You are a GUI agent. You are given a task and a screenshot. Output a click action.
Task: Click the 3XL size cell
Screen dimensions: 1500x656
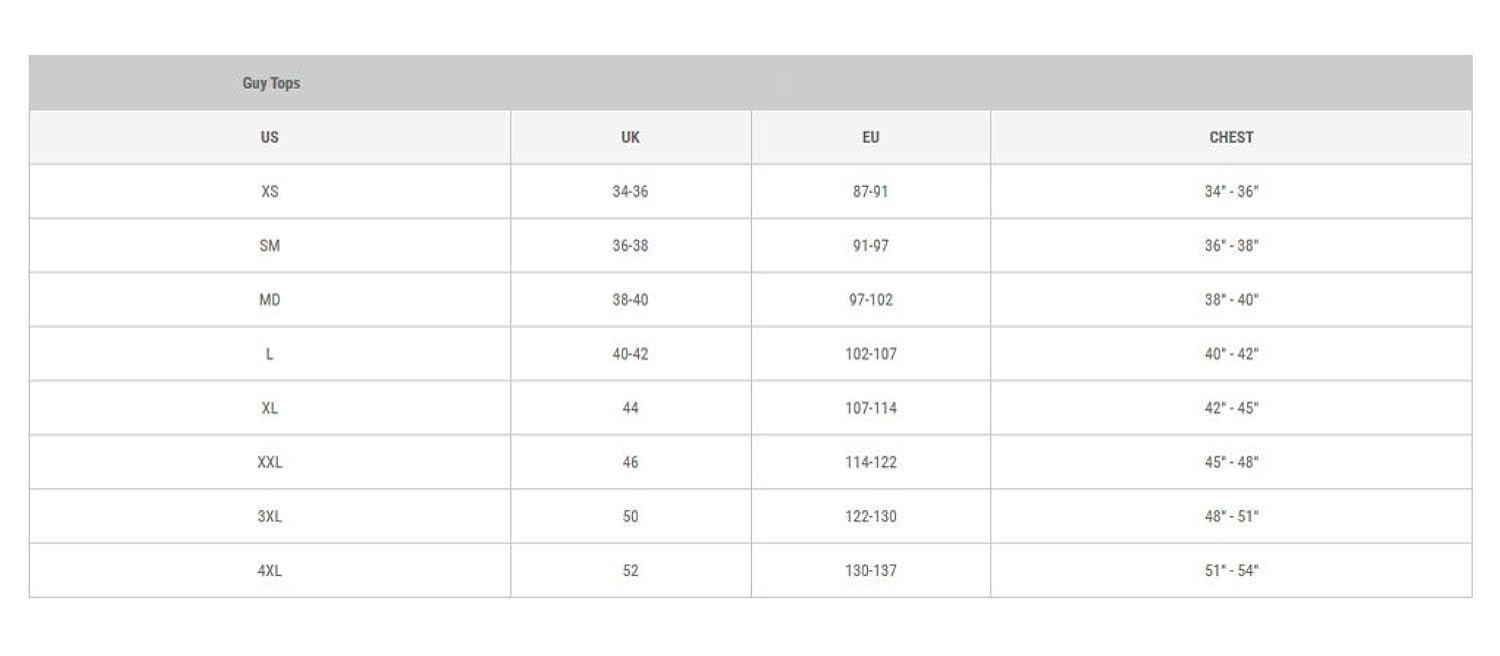270,516
